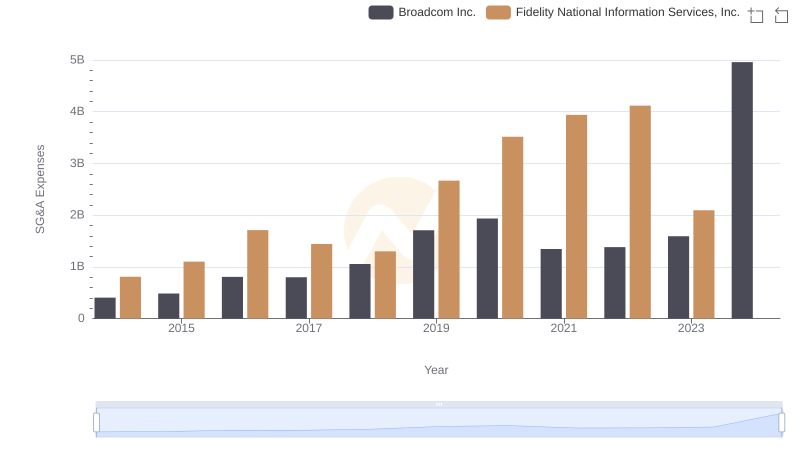Click Fidelity's bar for 2019
Viewport: 800px width, 461px height.
tap(449, 249)
